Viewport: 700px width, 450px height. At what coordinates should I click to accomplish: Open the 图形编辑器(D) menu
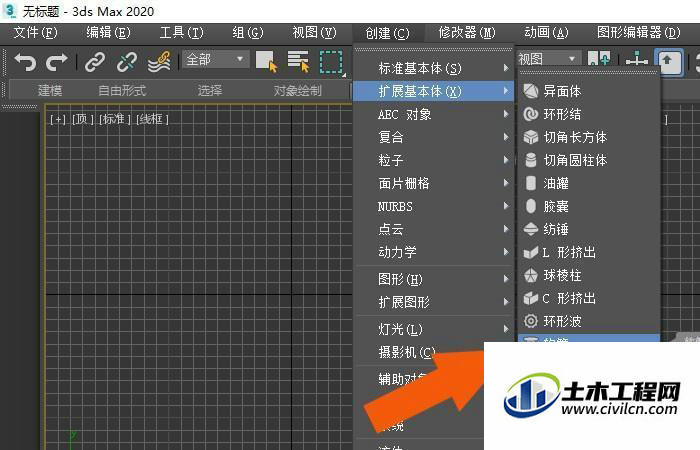[x=638, y=33]
